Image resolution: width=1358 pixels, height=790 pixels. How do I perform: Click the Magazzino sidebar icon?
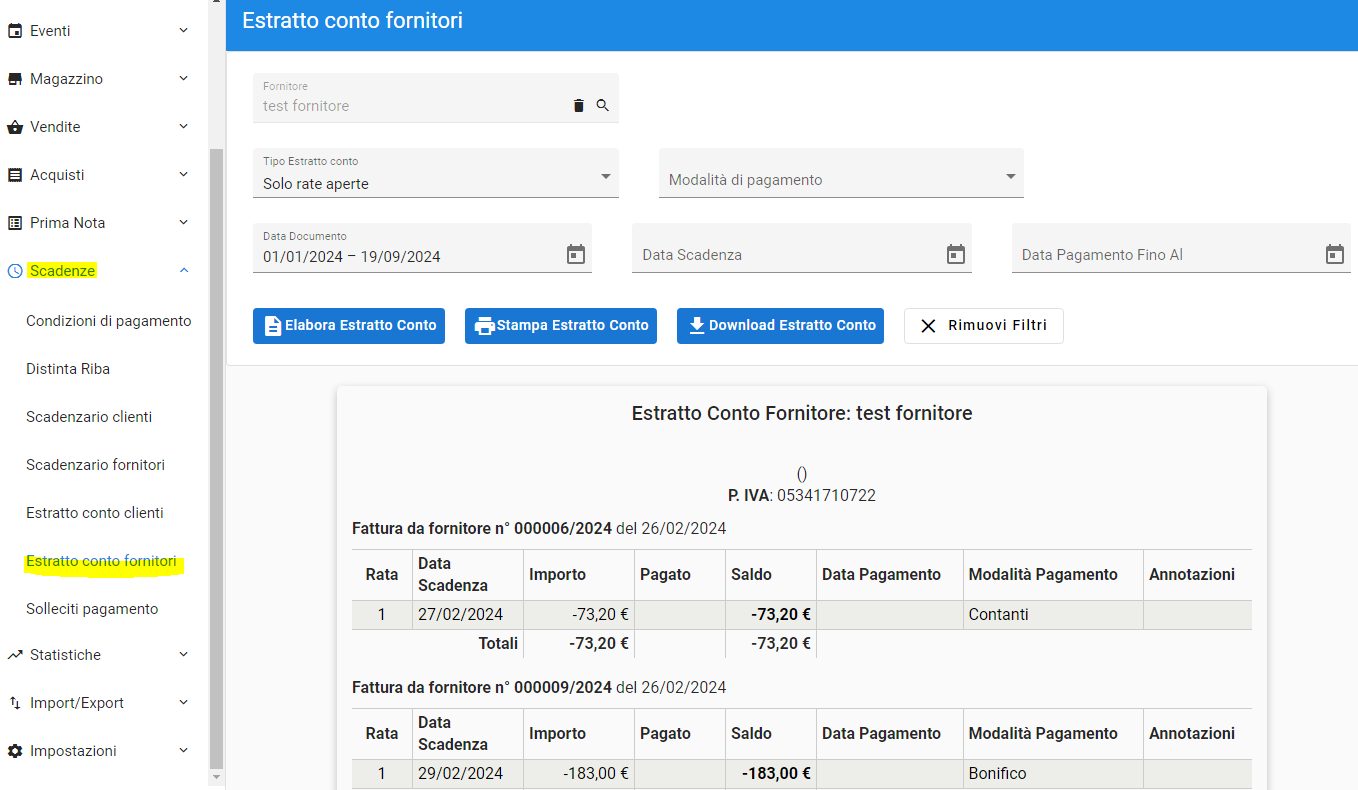click(x=15, y=79)
